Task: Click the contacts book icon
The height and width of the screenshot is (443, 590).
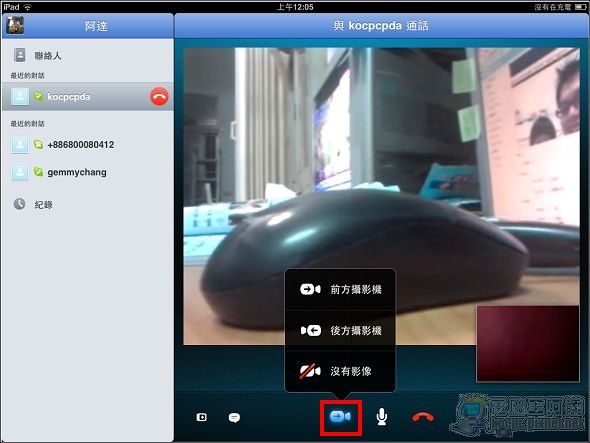Action: (20, 55)
